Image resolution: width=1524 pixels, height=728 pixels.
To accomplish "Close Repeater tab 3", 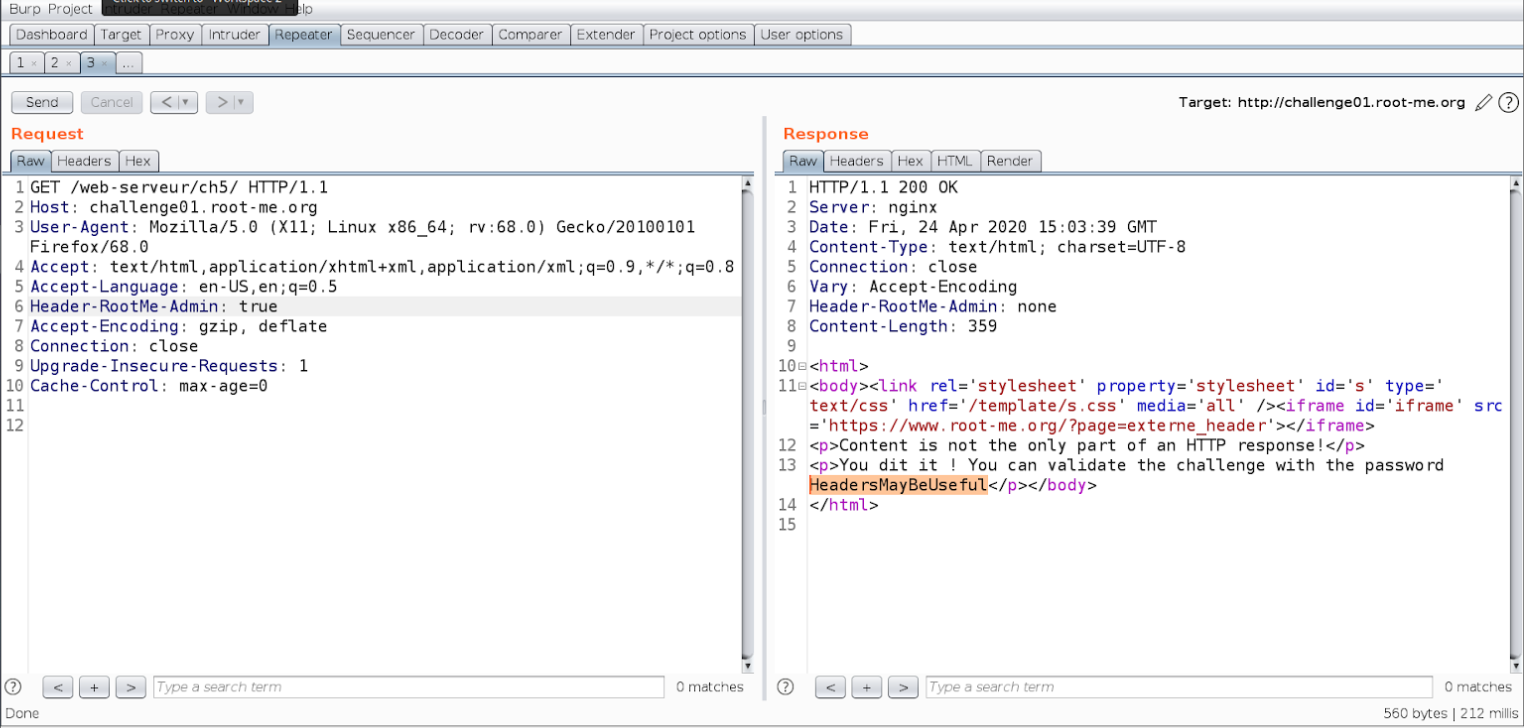I will pyautogui.click(x=104, y=63).
